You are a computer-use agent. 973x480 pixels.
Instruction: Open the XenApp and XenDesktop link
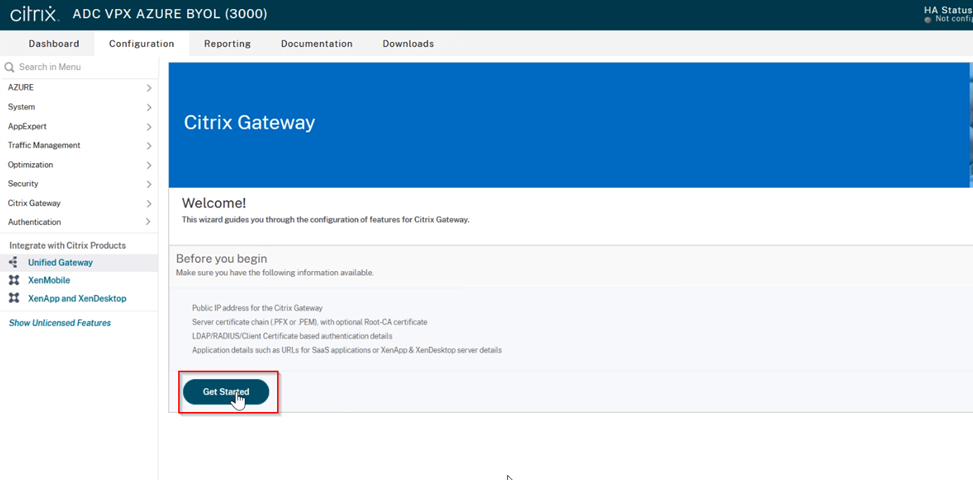click(77, 298)
